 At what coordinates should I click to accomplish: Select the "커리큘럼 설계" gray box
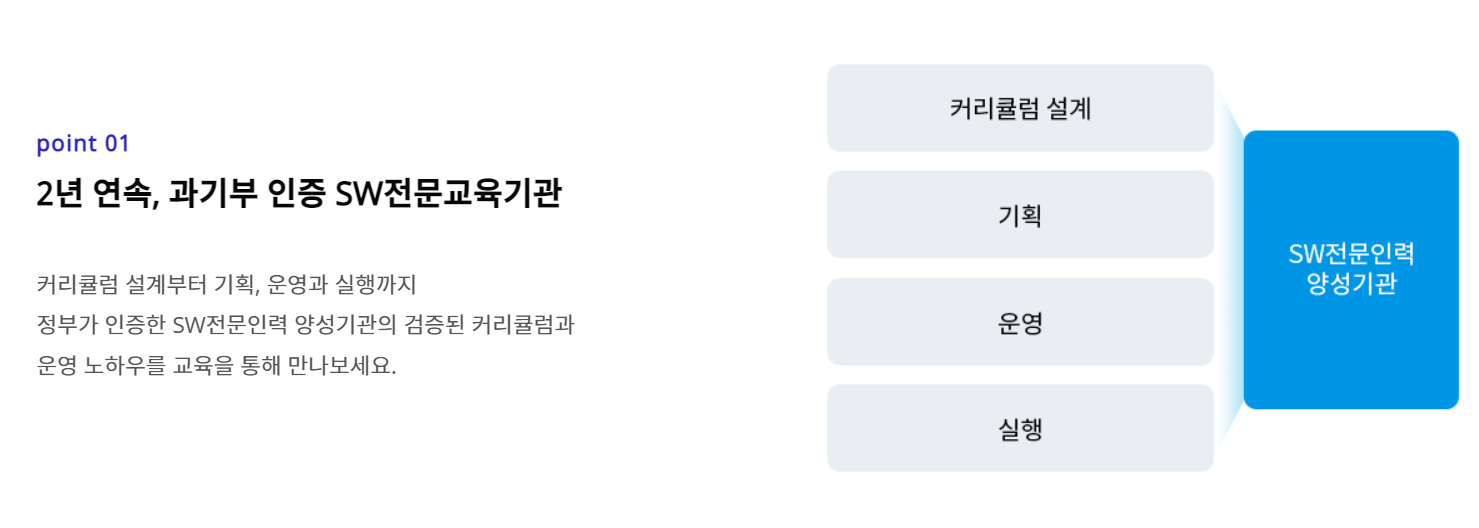(x=1020, y=108)
